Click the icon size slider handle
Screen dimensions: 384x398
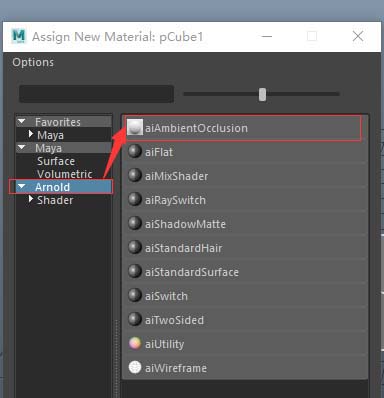pyautogui.click(x=263, y=94)
